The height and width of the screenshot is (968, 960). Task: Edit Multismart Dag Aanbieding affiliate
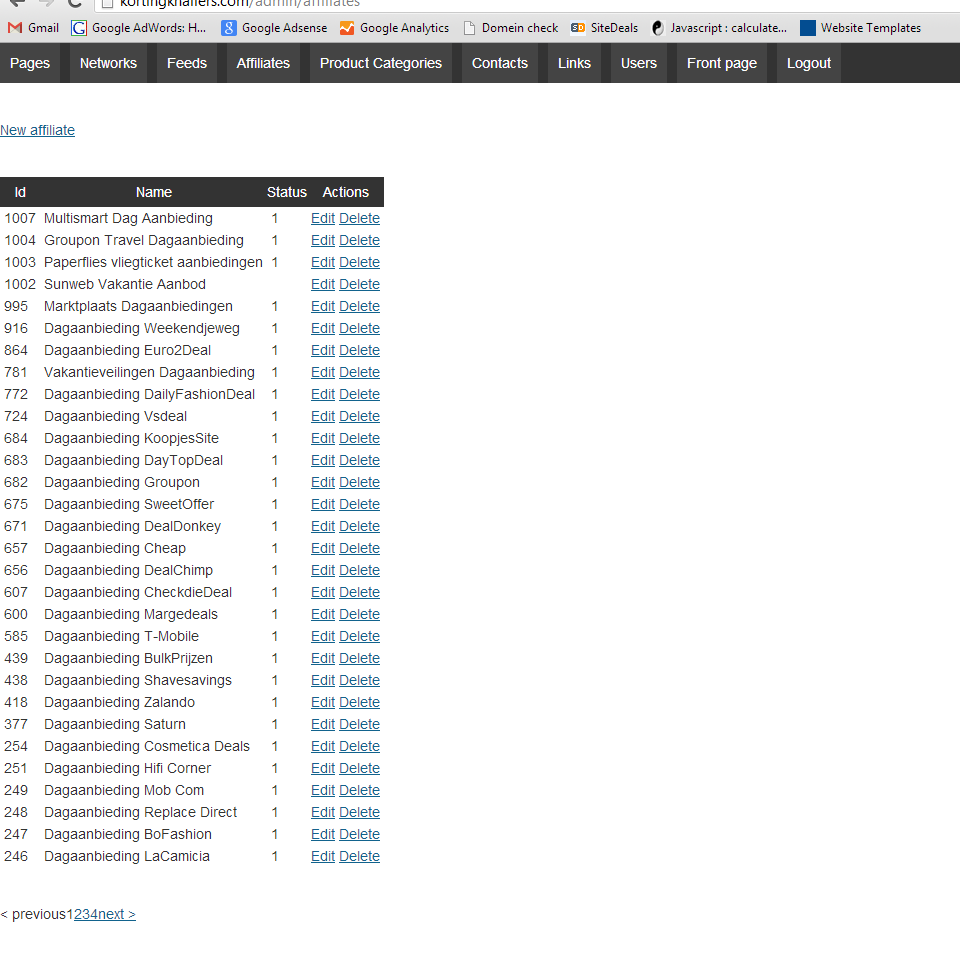point(322,219)
